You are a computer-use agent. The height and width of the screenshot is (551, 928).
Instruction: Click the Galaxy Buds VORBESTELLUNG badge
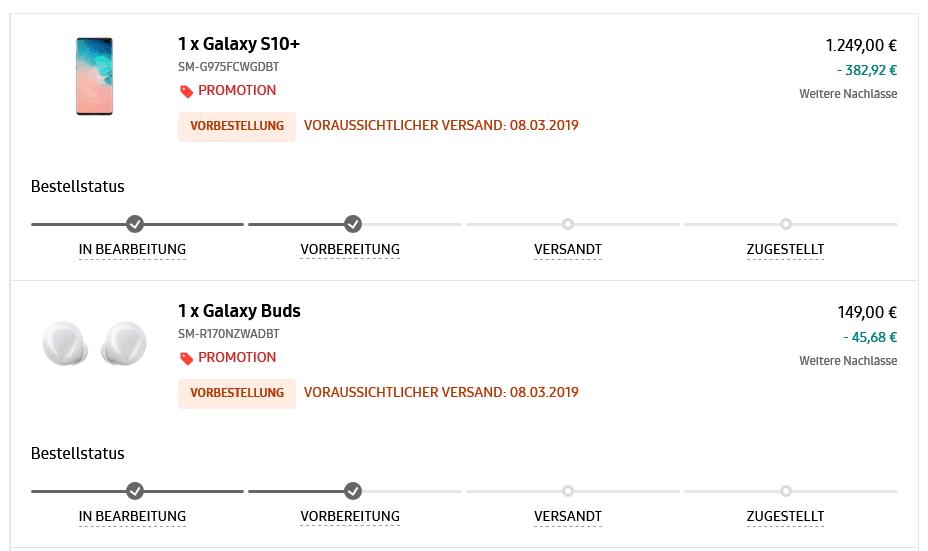click(237, 393)
